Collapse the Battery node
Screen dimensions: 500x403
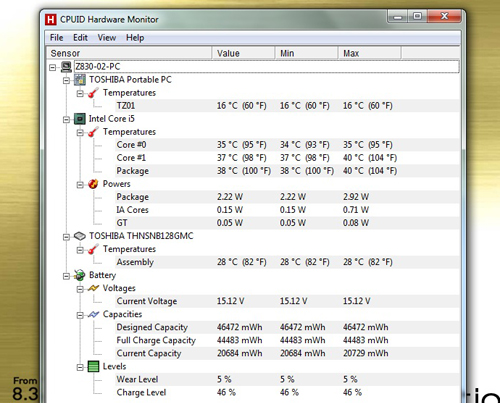tap(66, 276)
